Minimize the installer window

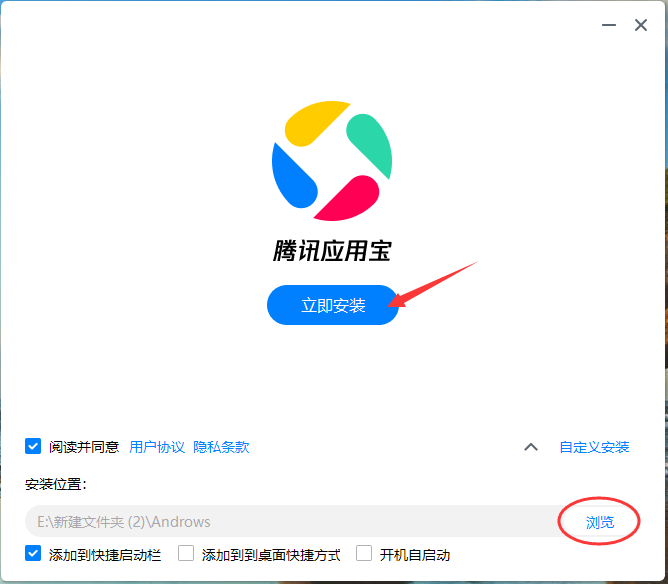[609, 25]
